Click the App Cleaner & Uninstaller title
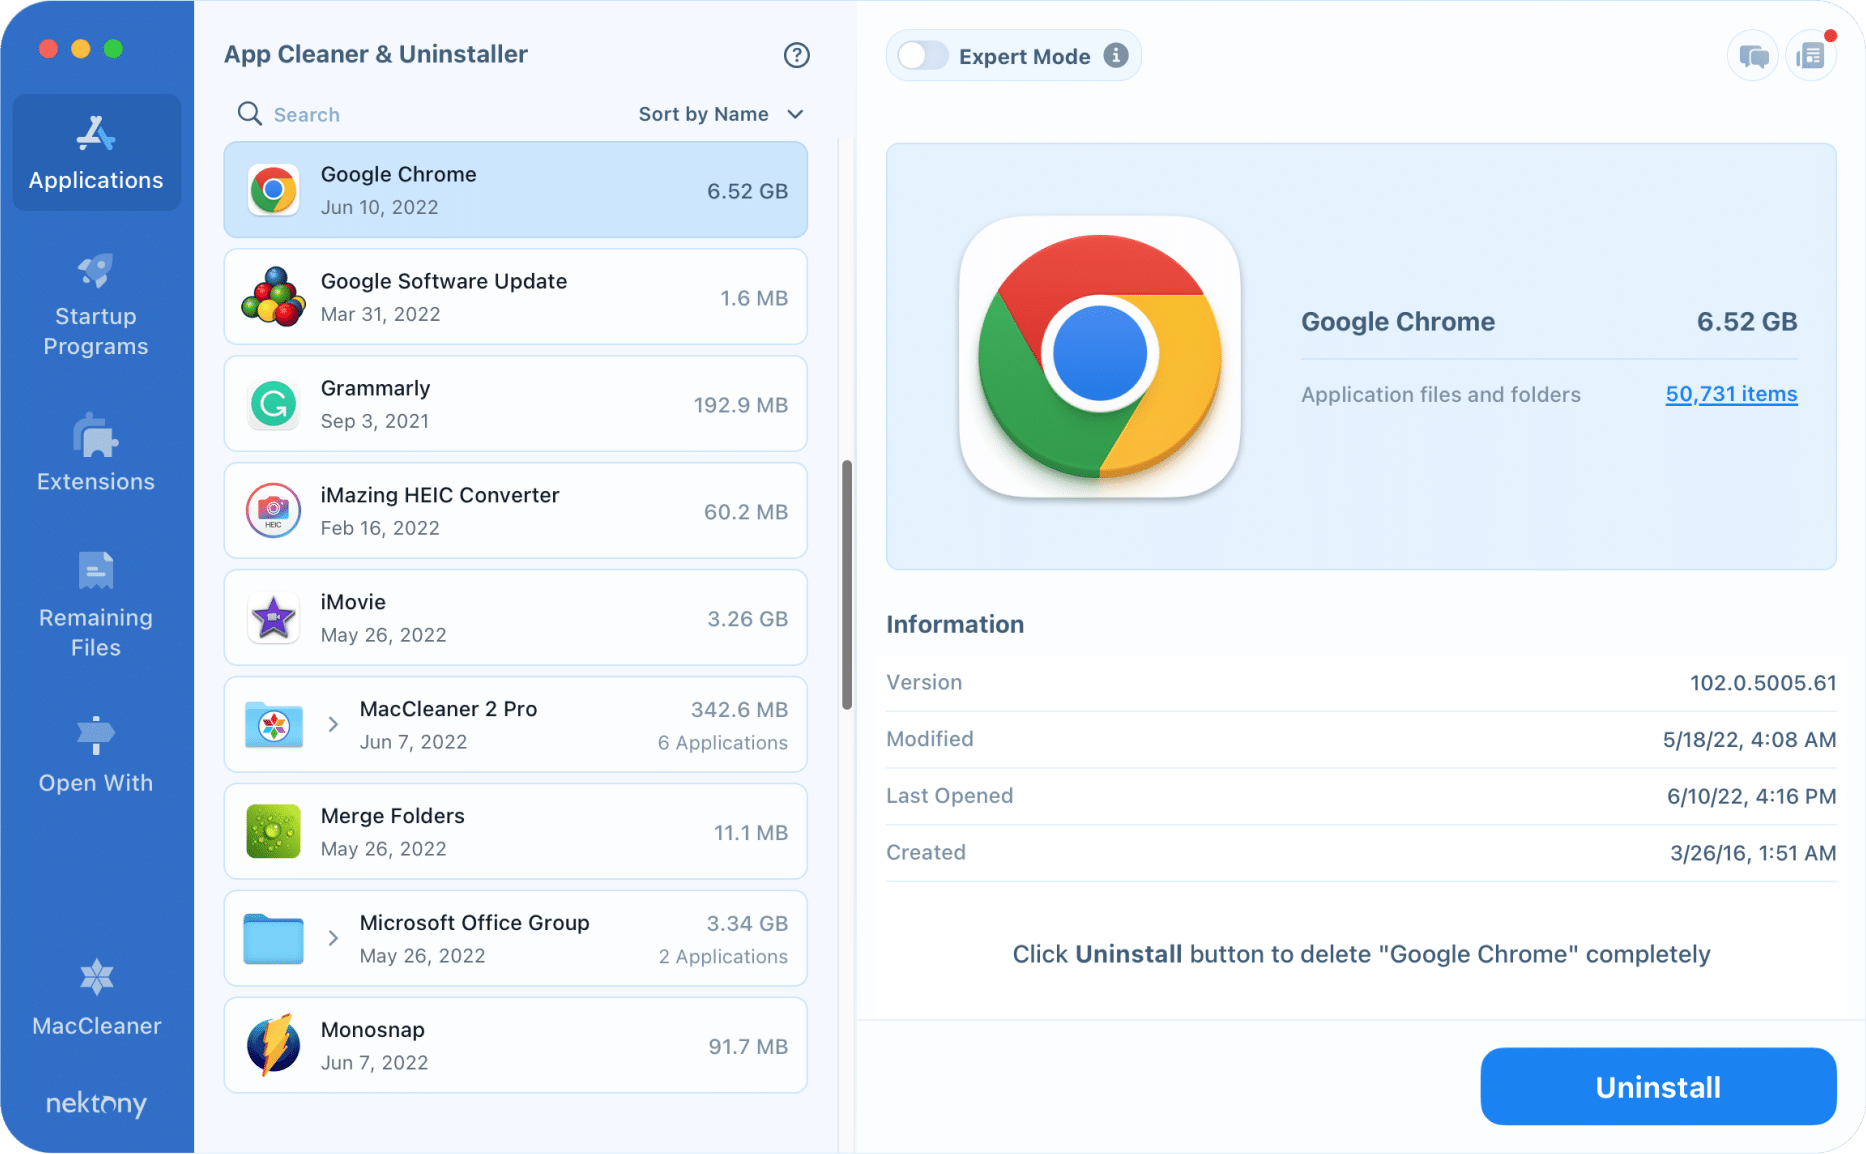The width and height of the screenshot is (1866, 1154). point(376,54)
